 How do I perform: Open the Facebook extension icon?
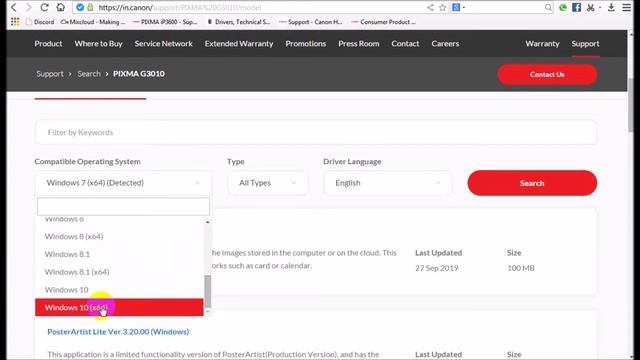click(576, 7)
